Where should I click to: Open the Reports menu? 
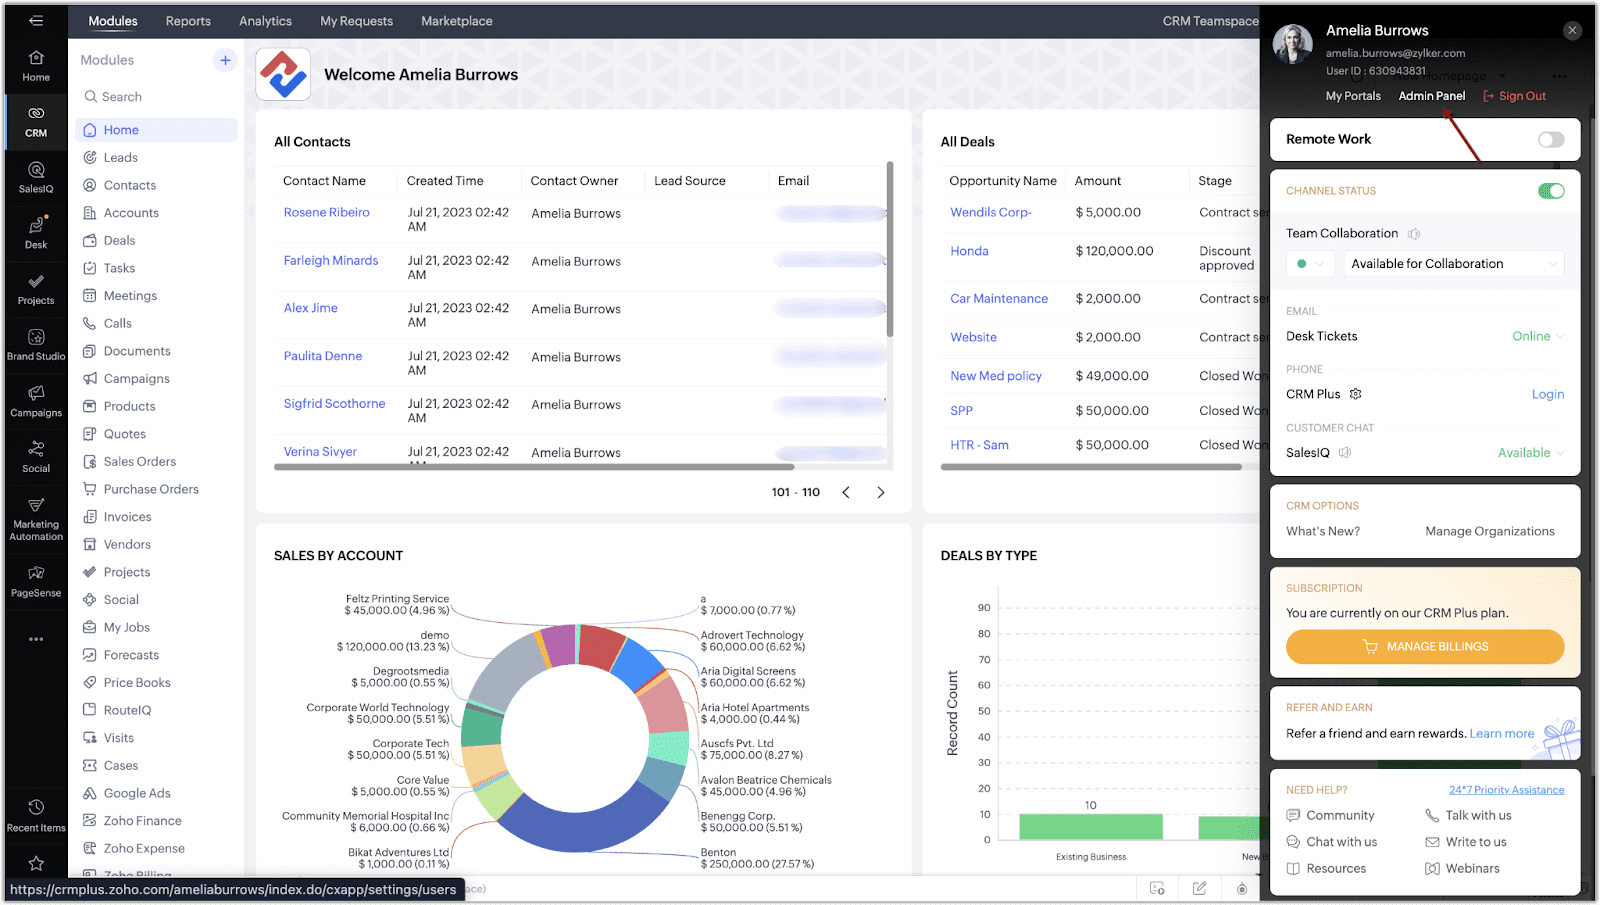(x=188, y=20)
